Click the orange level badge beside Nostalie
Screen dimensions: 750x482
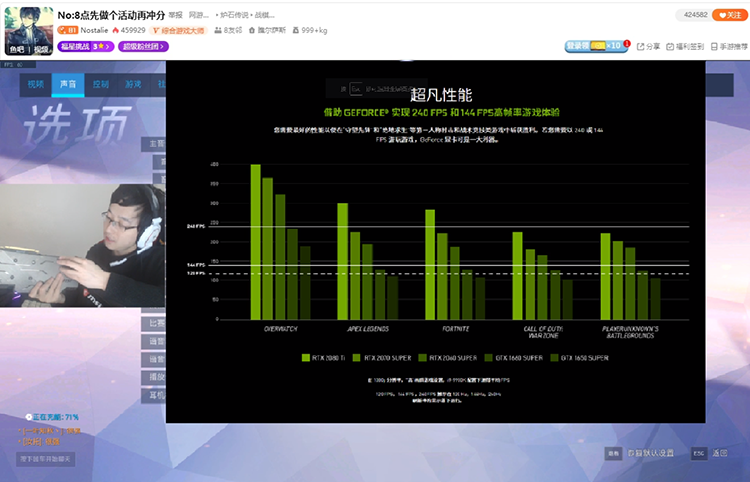67,30
